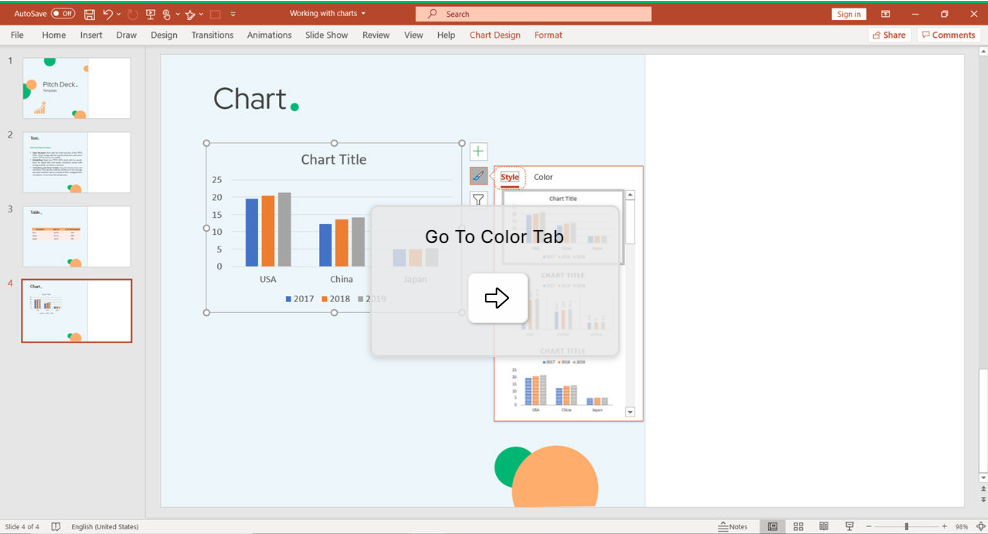The image size is (988, 534).
Task: Switch to Slide Sorter view icon
Action: coord(798,526)
